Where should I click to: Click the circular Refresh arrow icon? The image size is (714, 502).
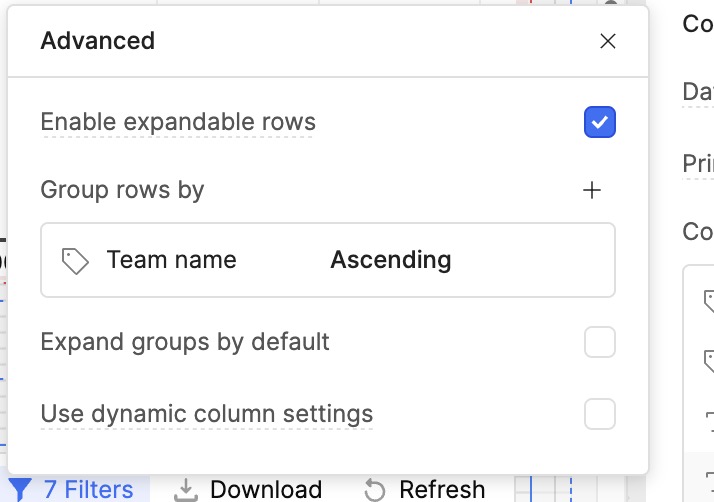pos(375,490)
